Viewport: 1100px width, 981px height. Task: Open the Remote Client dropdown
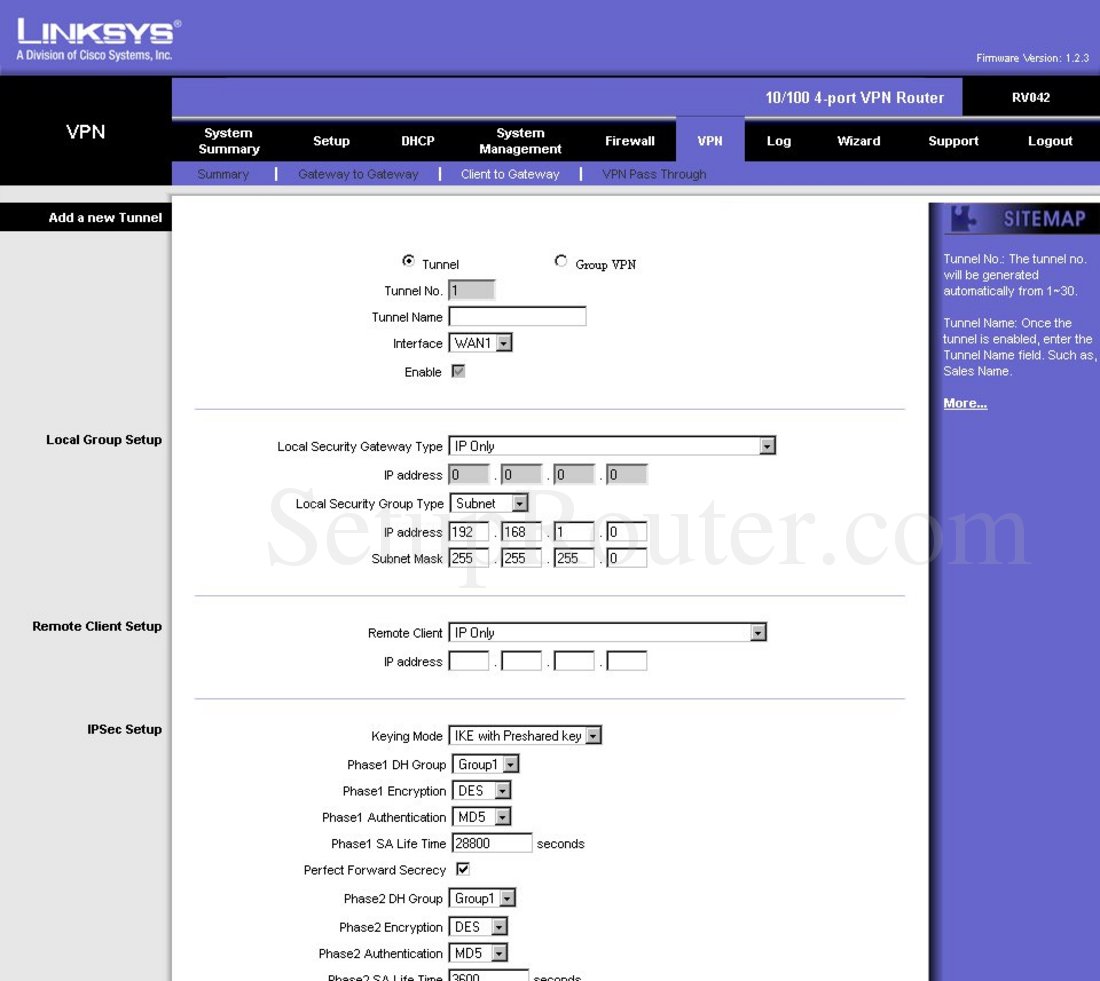pos(608,632)
